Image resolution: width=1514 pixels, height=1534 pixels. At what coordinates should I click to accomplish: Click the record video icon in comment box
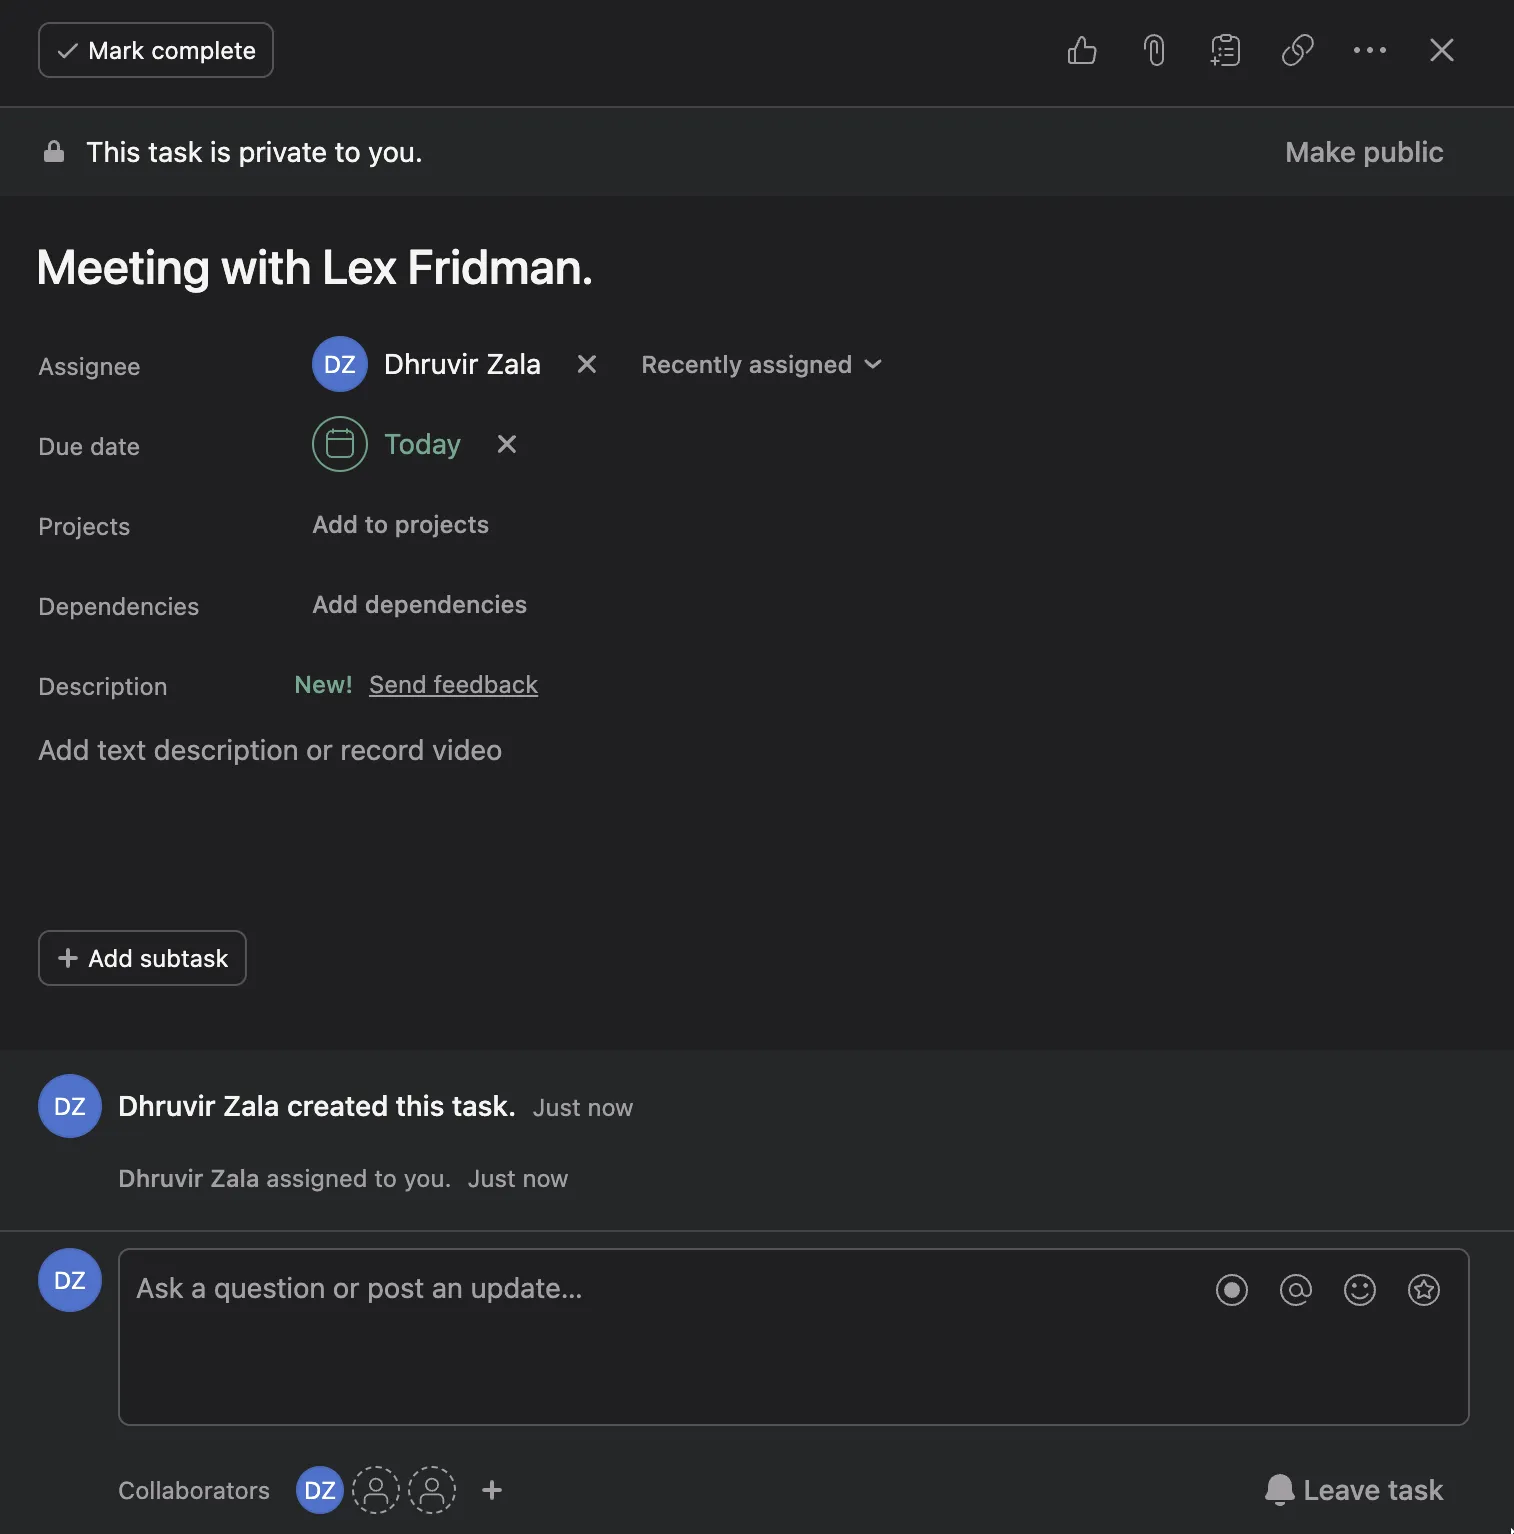click(1231, 1290)
